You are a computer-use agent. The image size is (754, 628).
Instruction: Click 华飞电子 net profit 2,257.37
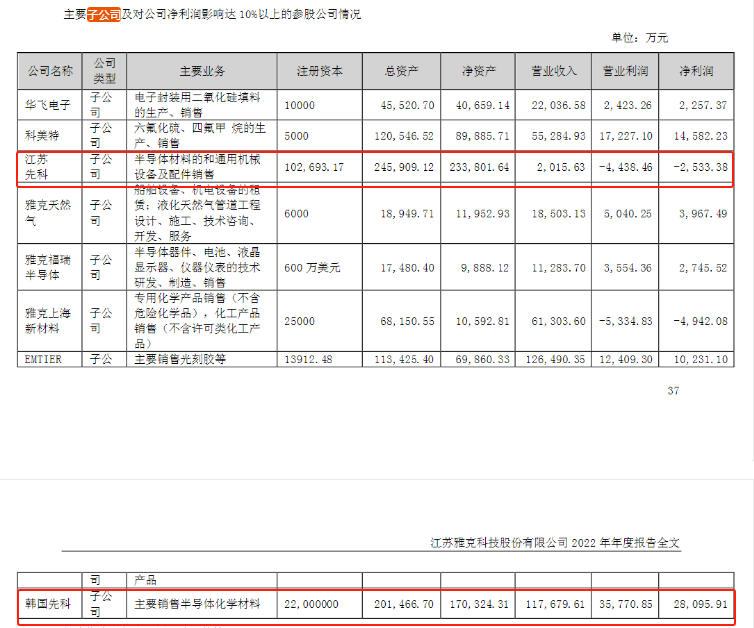pos(703,105)
